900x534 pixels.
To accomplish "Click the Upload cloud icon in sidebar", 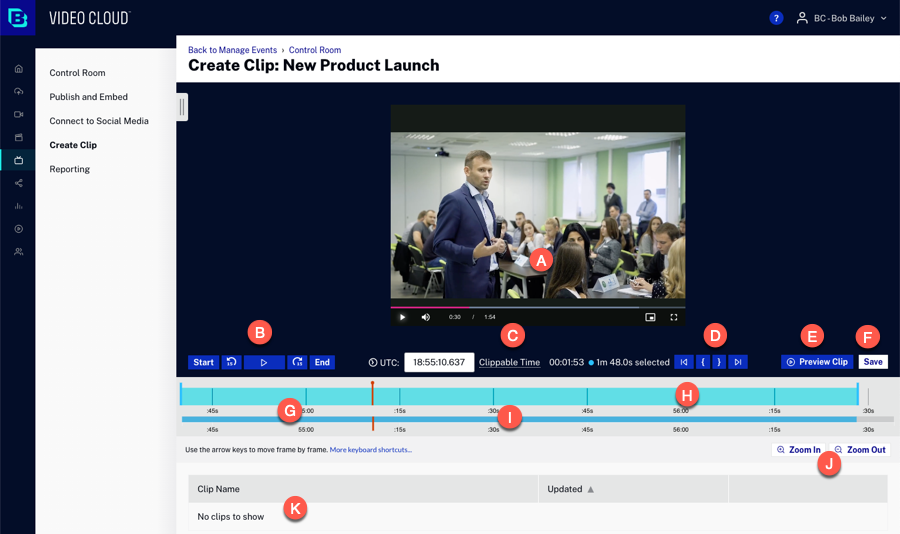I will click(x=18, y=92).
